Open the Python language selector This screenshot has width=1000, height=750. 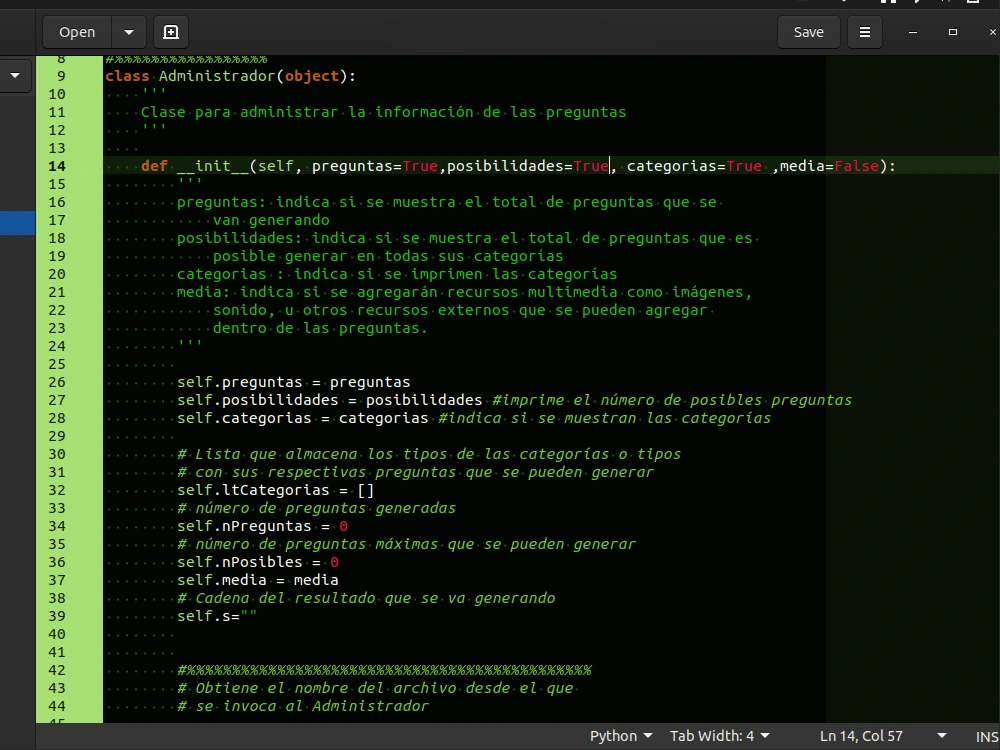tap(621, 736)
